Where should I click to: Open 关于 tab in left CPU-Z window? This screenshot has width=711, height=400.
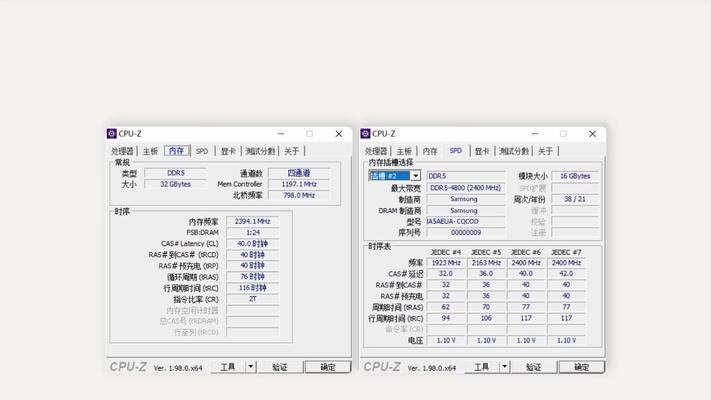pyautogui.click(x=291, y=151)
